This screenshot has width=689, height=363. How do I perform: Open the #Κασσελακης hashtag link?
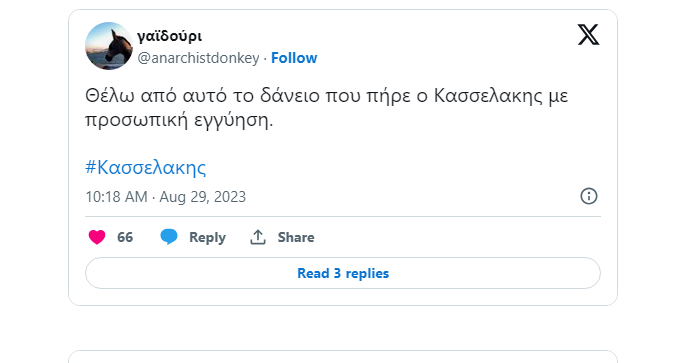145,167
